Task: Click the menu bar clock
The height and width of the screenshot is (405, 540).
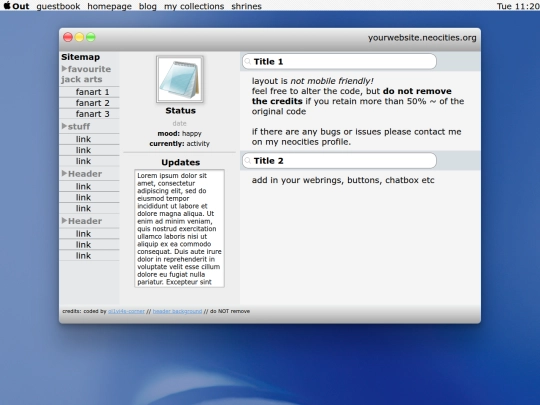Action: tap(518, 6)
